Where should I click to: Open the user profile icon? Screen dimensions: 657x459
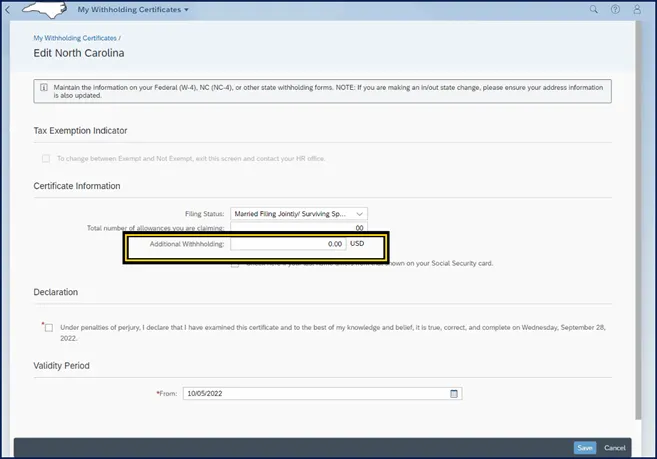coord(637,9)
